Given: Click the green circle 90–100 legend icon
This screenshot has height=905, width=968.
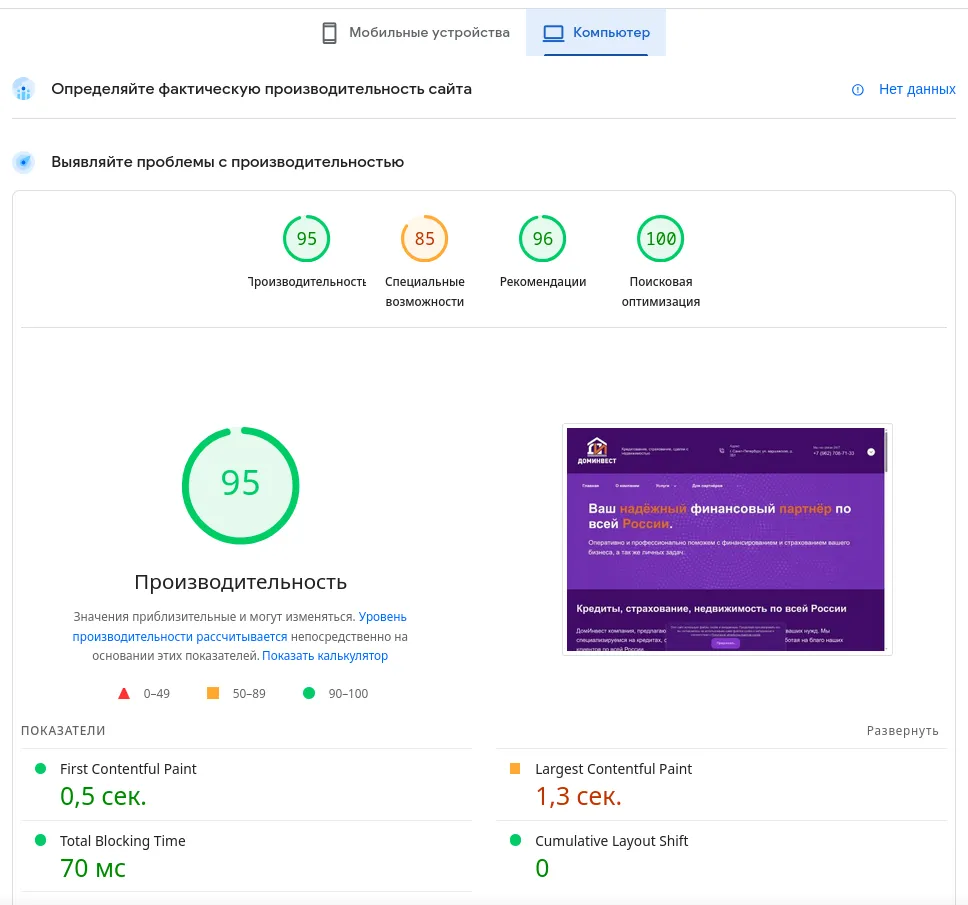Looking at the screenshot, I should [309, 693].
